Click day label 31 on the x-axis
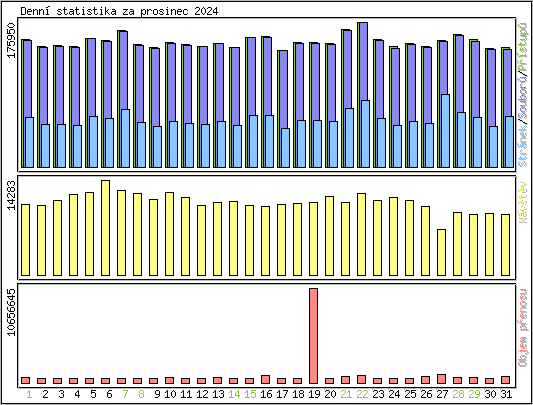533x405 pixels. (506, 394)
